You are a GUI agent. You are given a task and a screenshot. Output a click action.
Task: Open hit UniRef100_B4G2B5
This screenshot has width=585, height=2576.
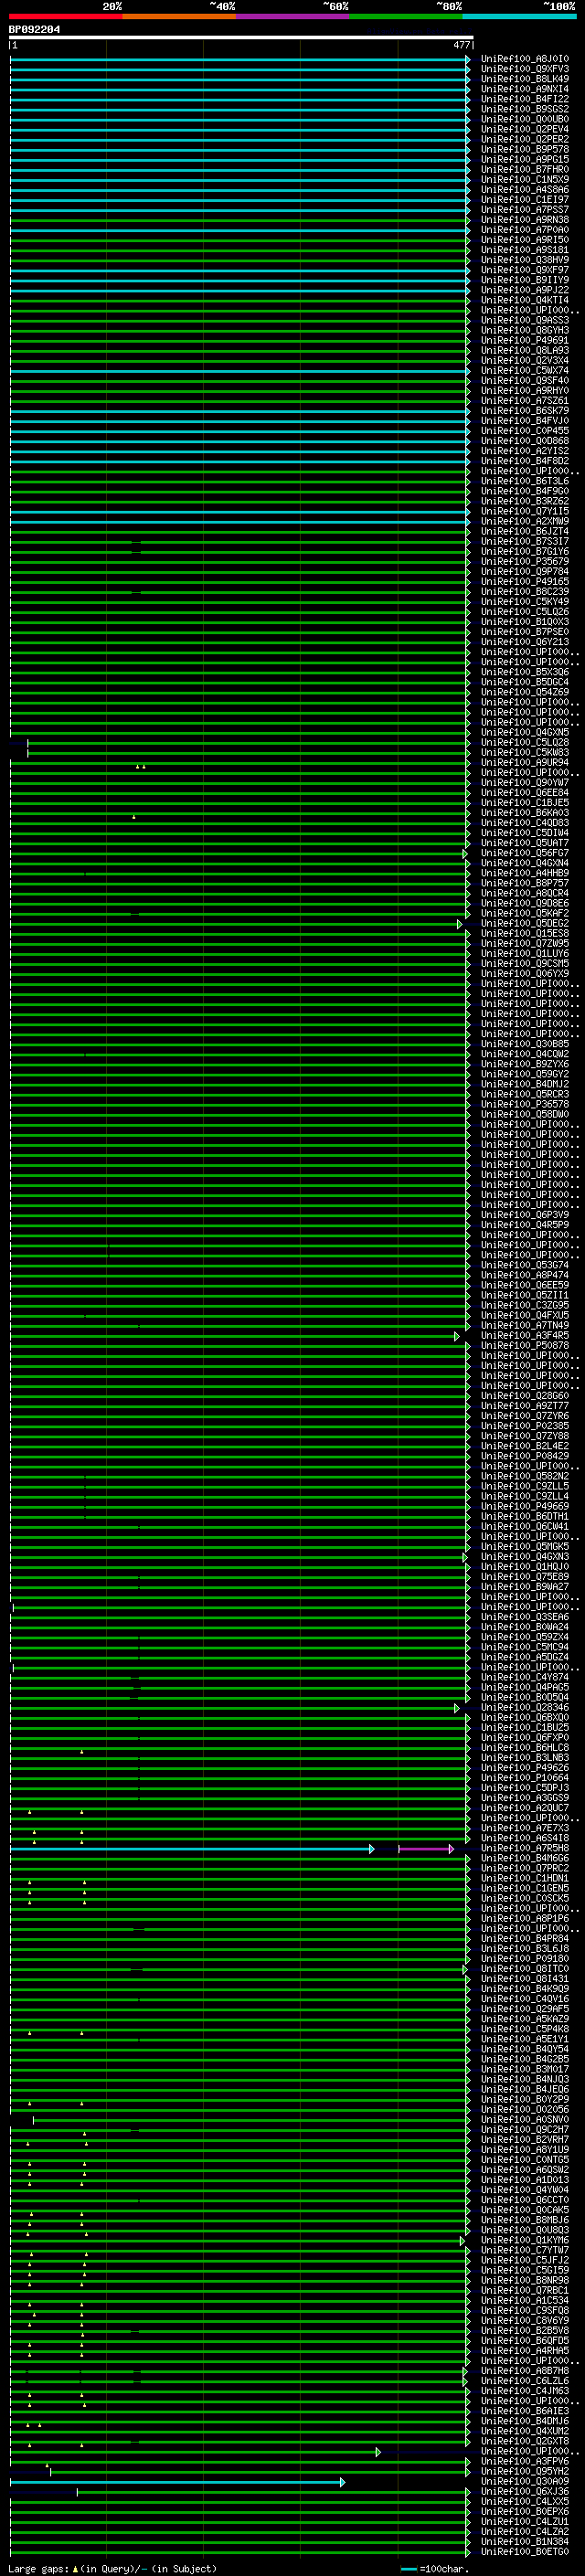click(525, 2059)
